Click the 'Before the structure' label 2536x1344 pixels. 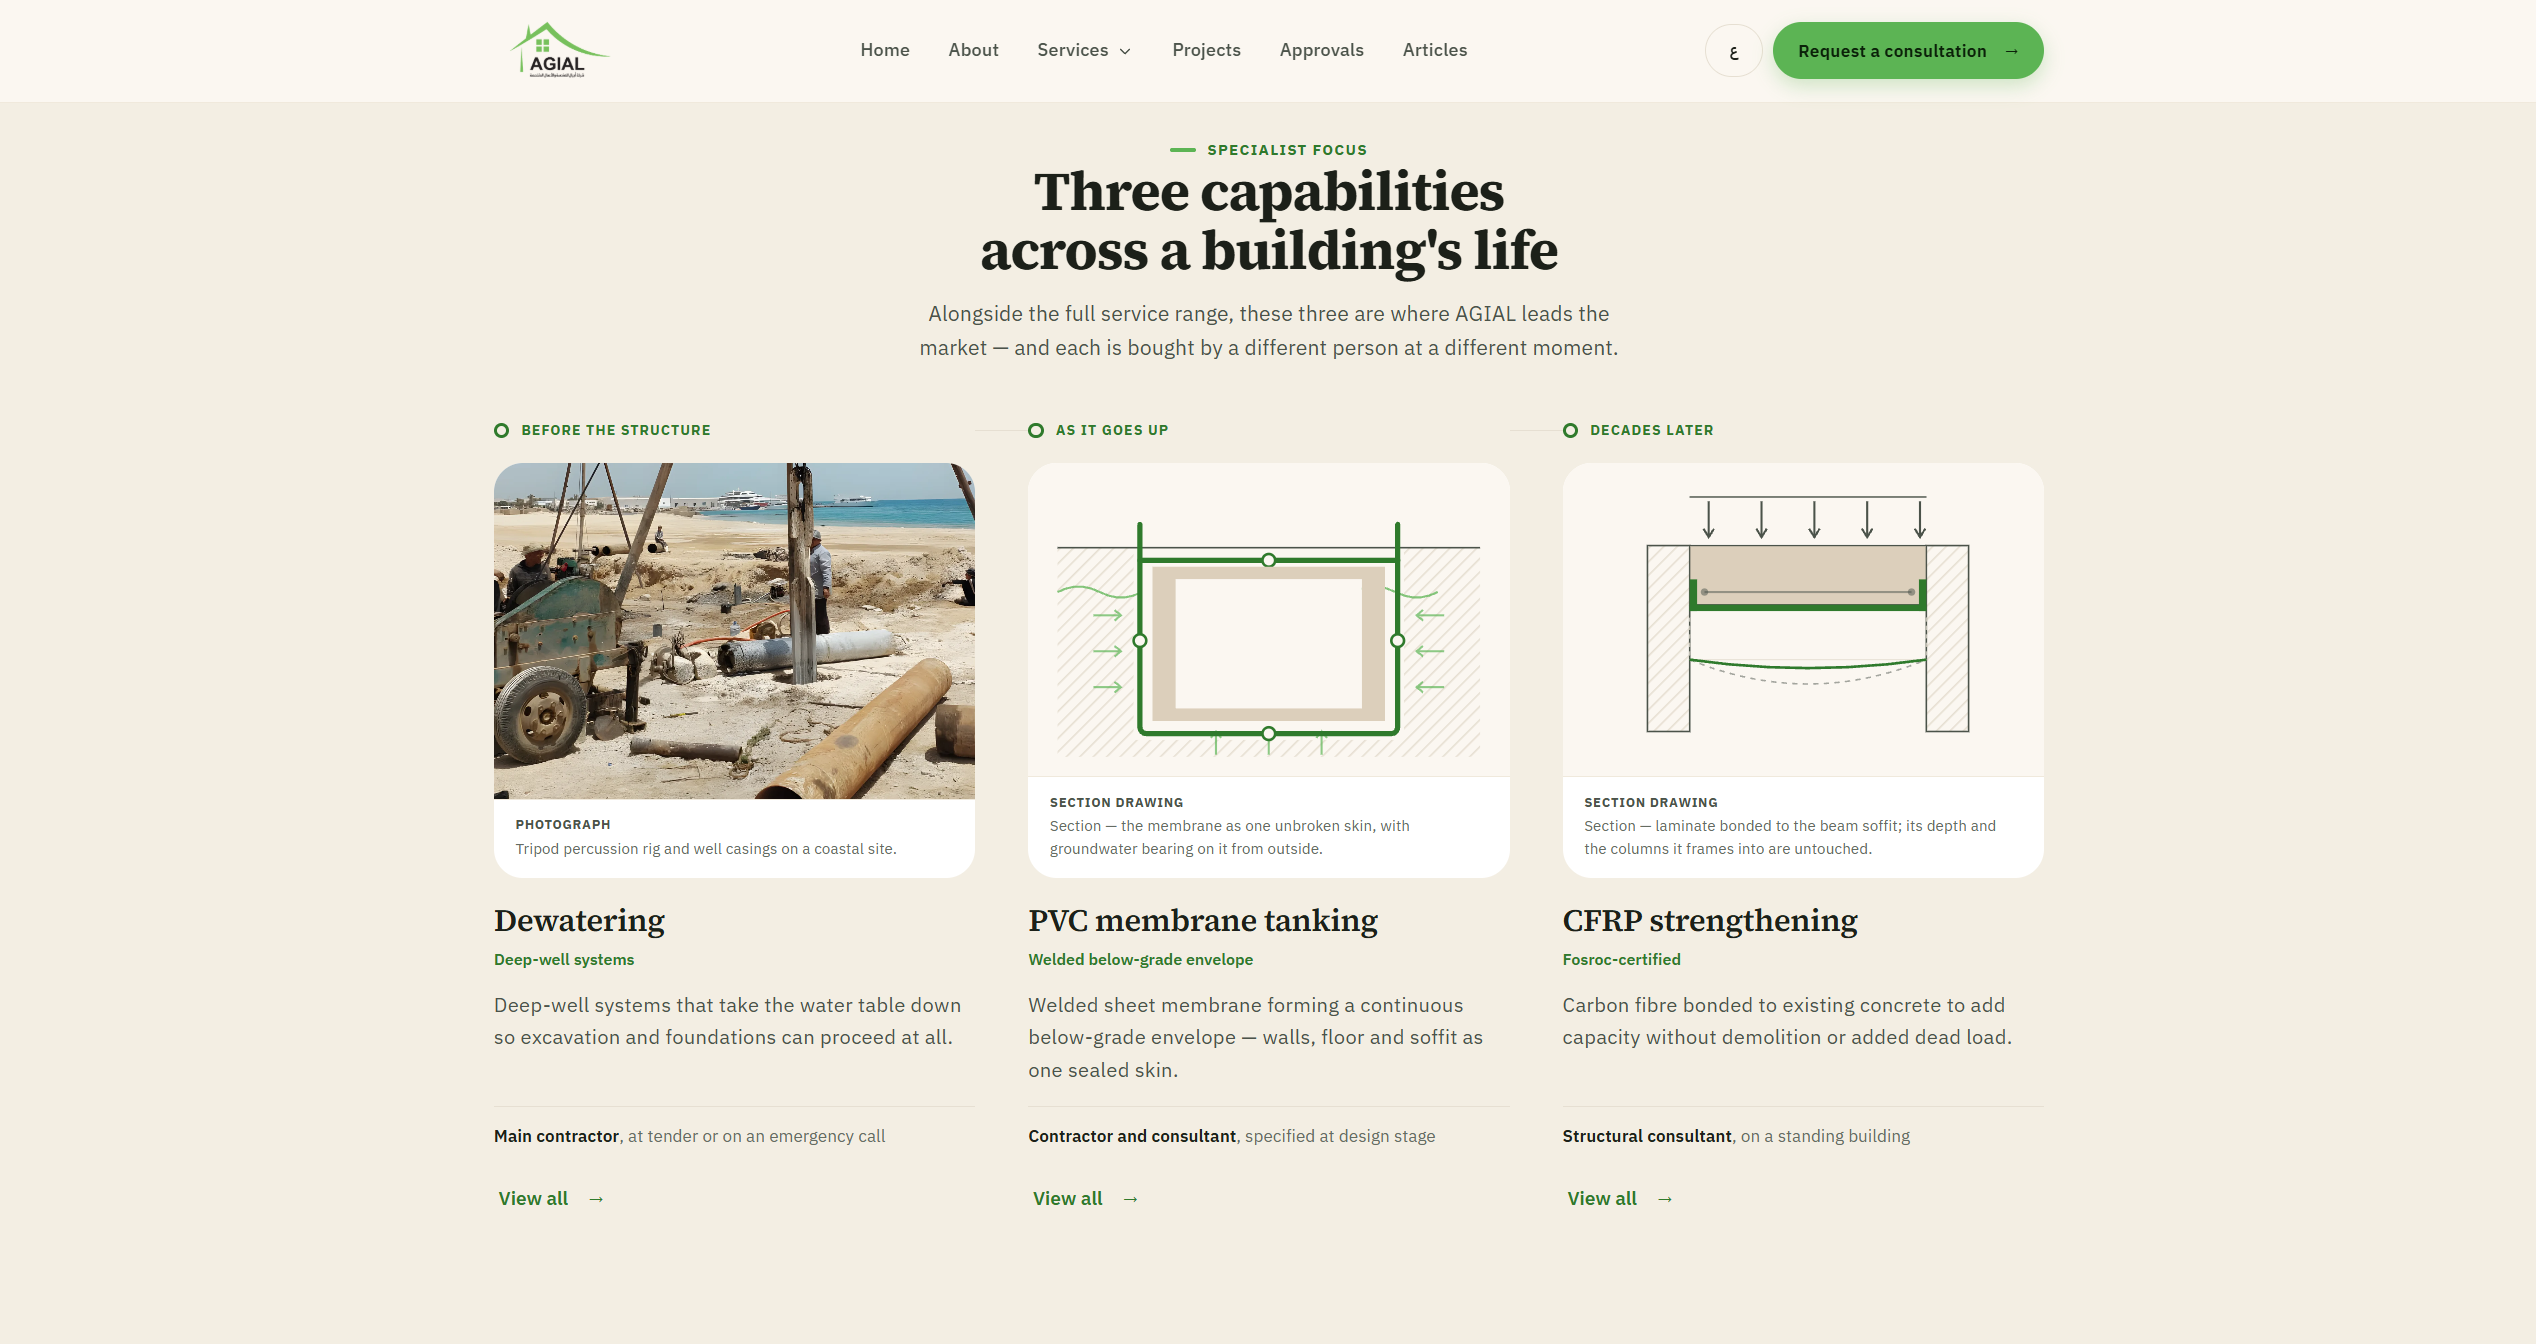[615, 430]
